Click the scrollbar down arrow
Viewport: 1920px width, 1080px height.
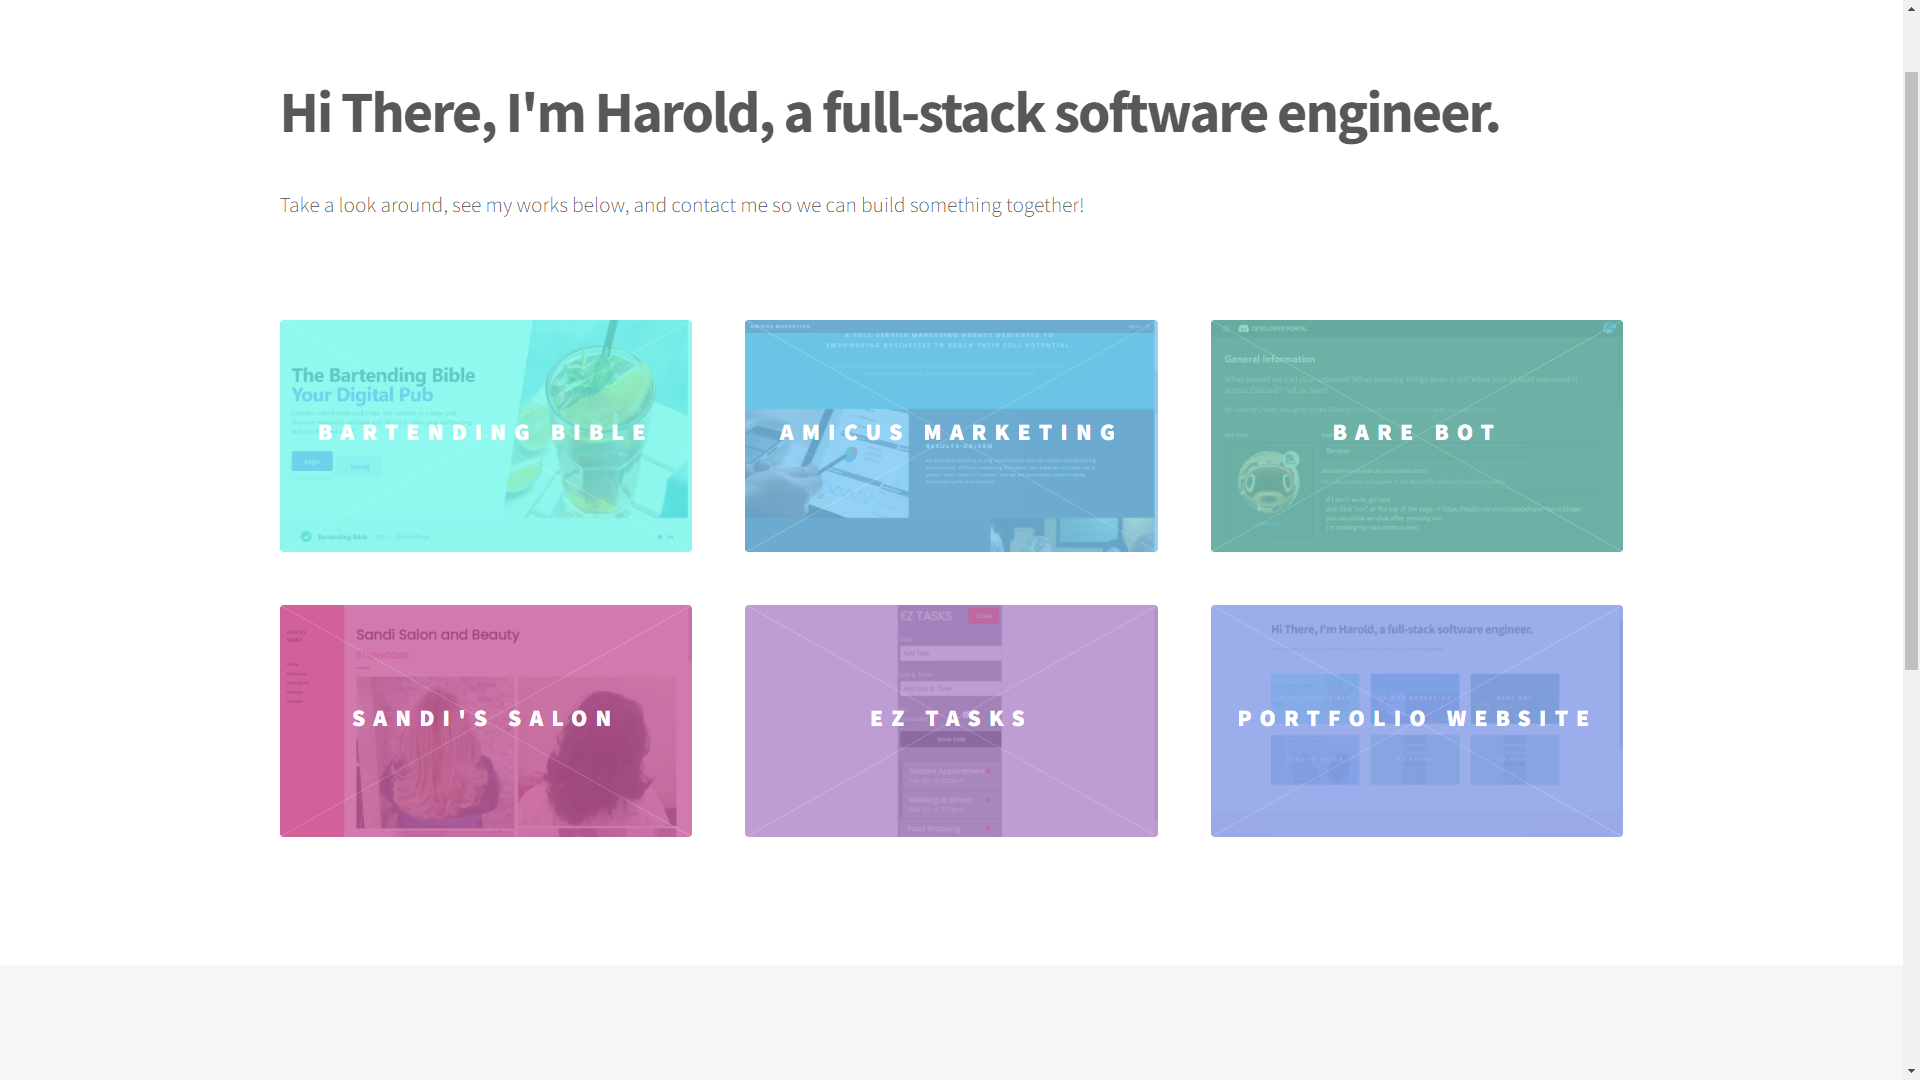point(1911,1072)
